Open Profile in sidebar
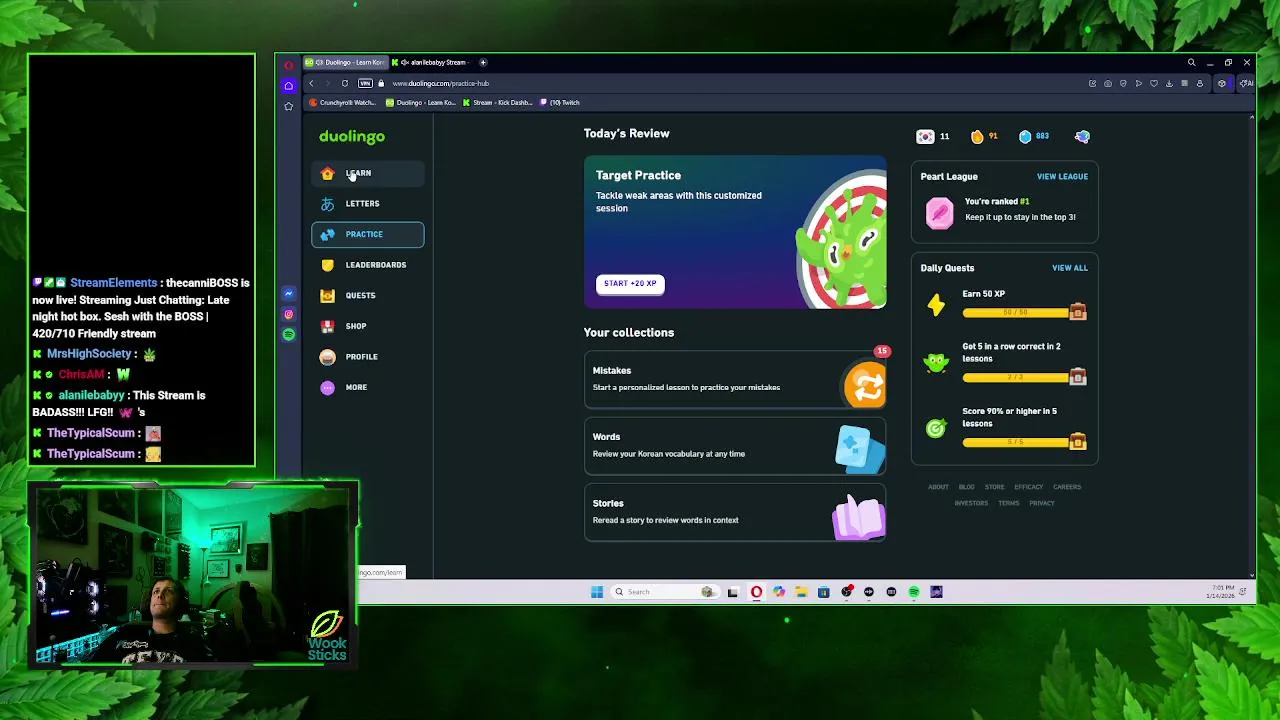This screenshot has width=1280, height=720. click(367, 357)
